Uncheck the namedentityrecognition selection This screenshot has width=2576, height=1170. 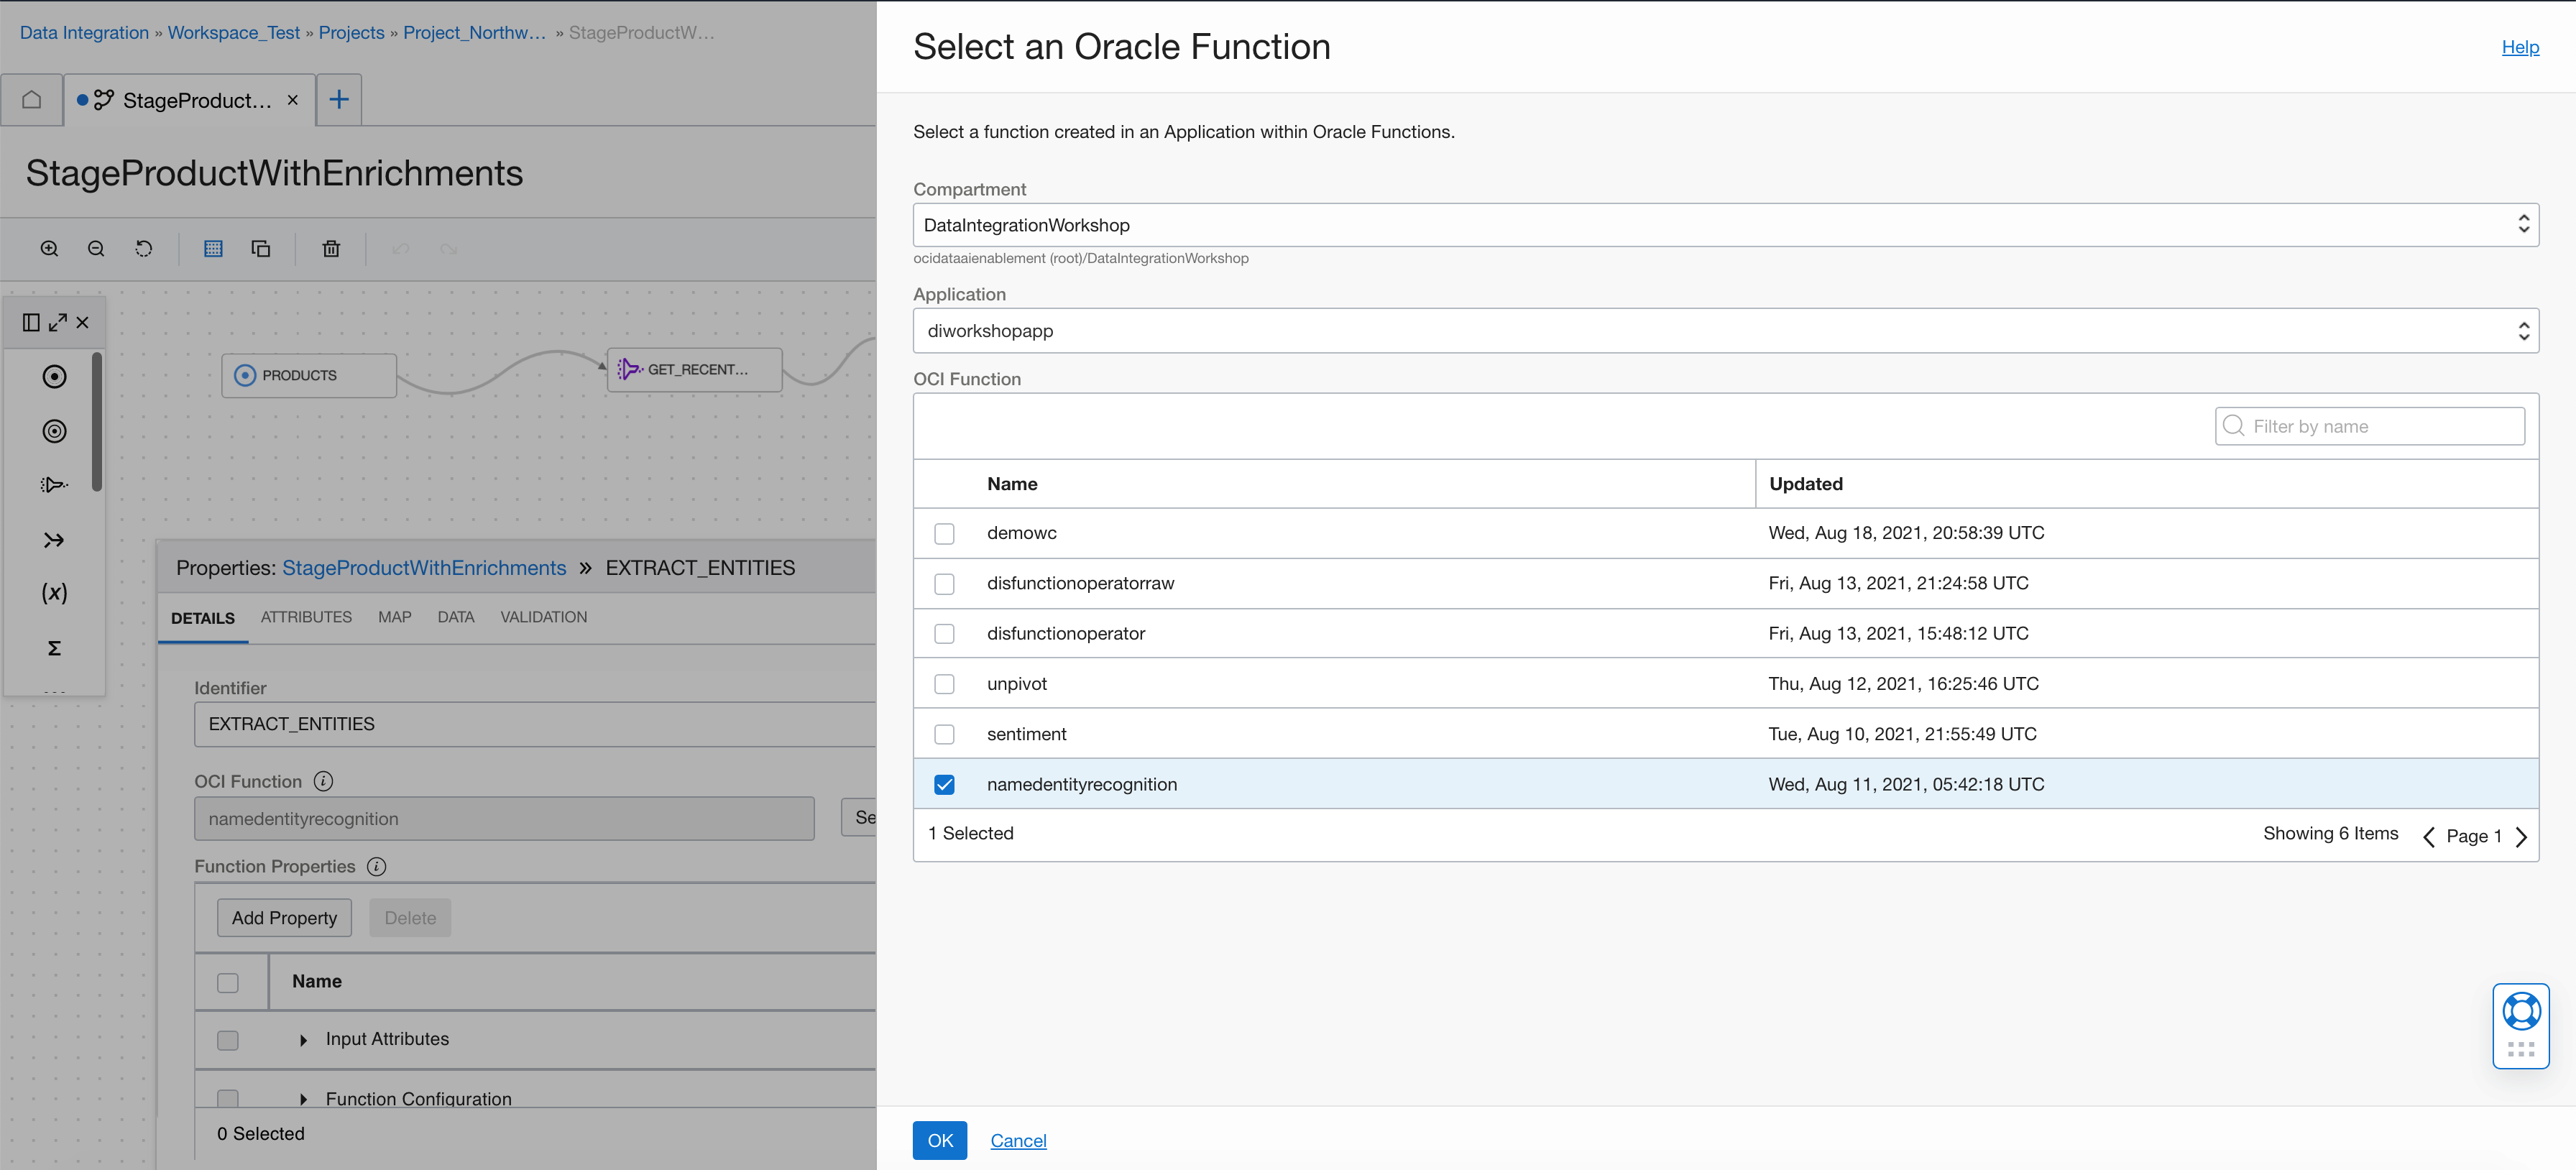[944, 784]
